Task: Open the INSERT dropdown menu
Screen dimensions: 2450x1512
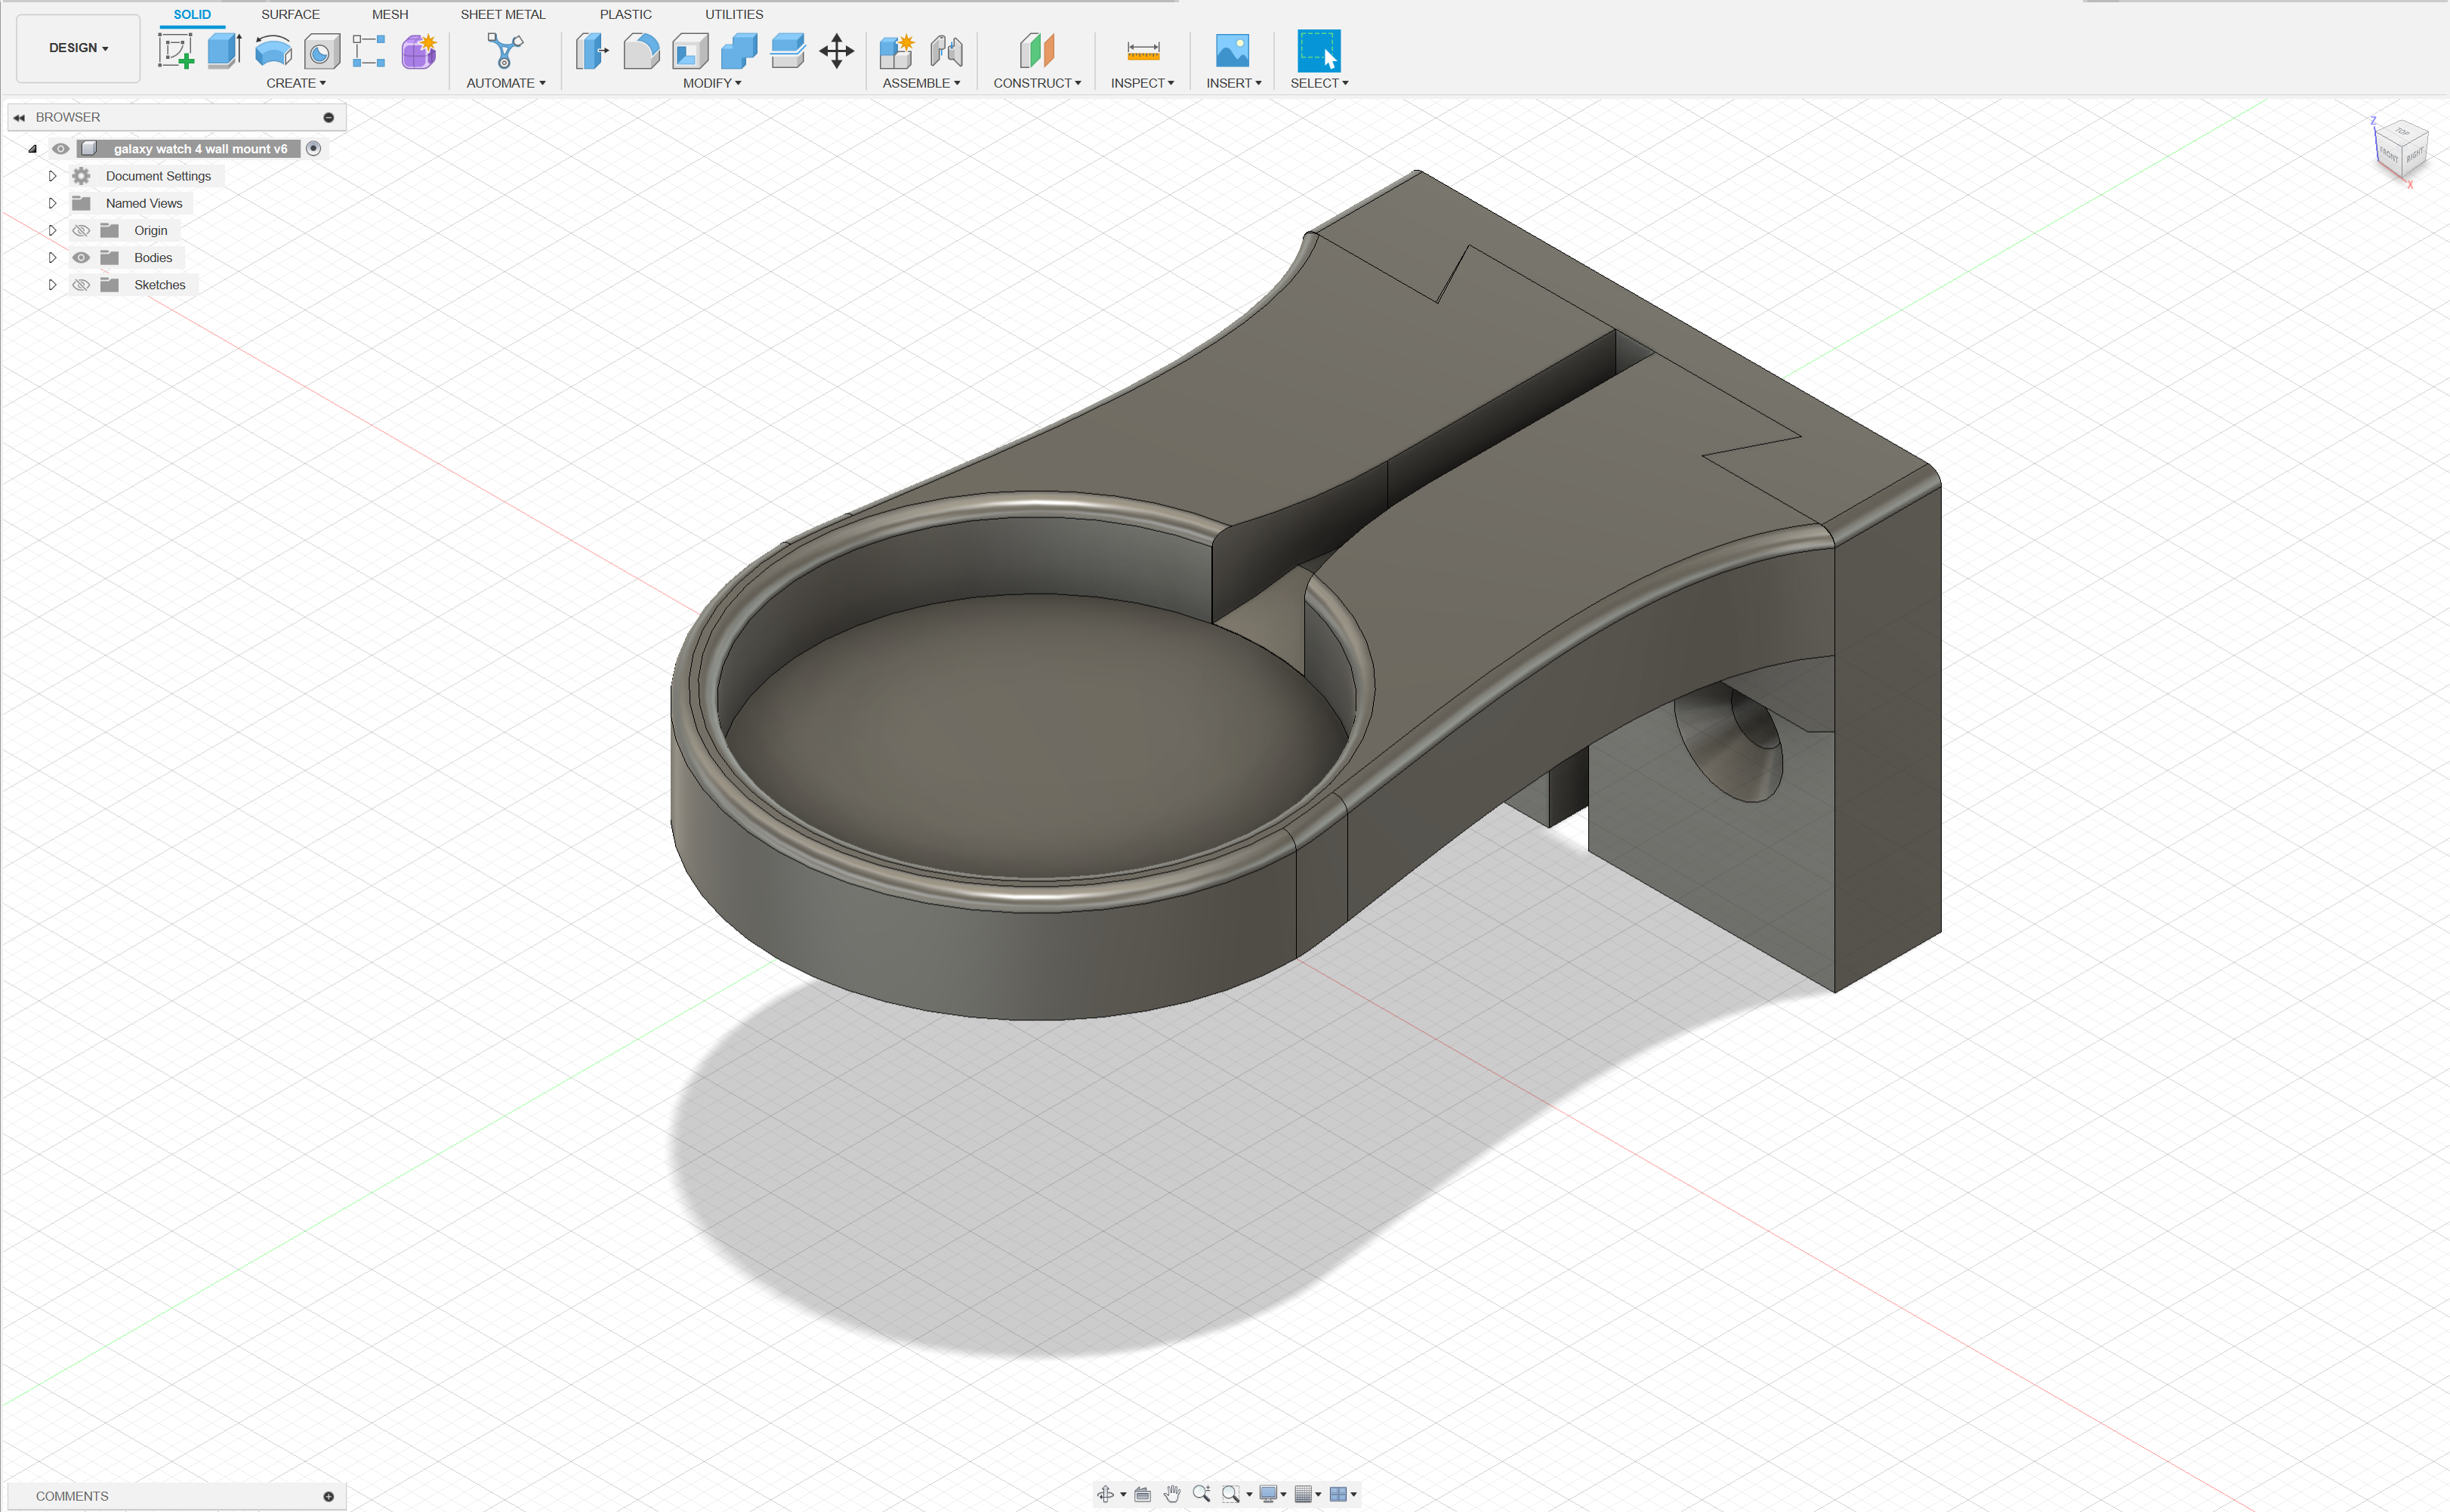Action: click(1234, 83)
